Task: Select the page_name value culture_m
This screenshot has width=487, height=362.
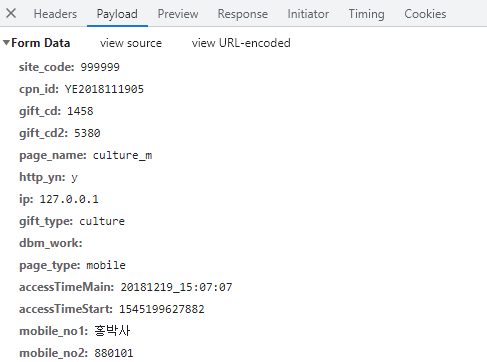Action: pos(122,155)
